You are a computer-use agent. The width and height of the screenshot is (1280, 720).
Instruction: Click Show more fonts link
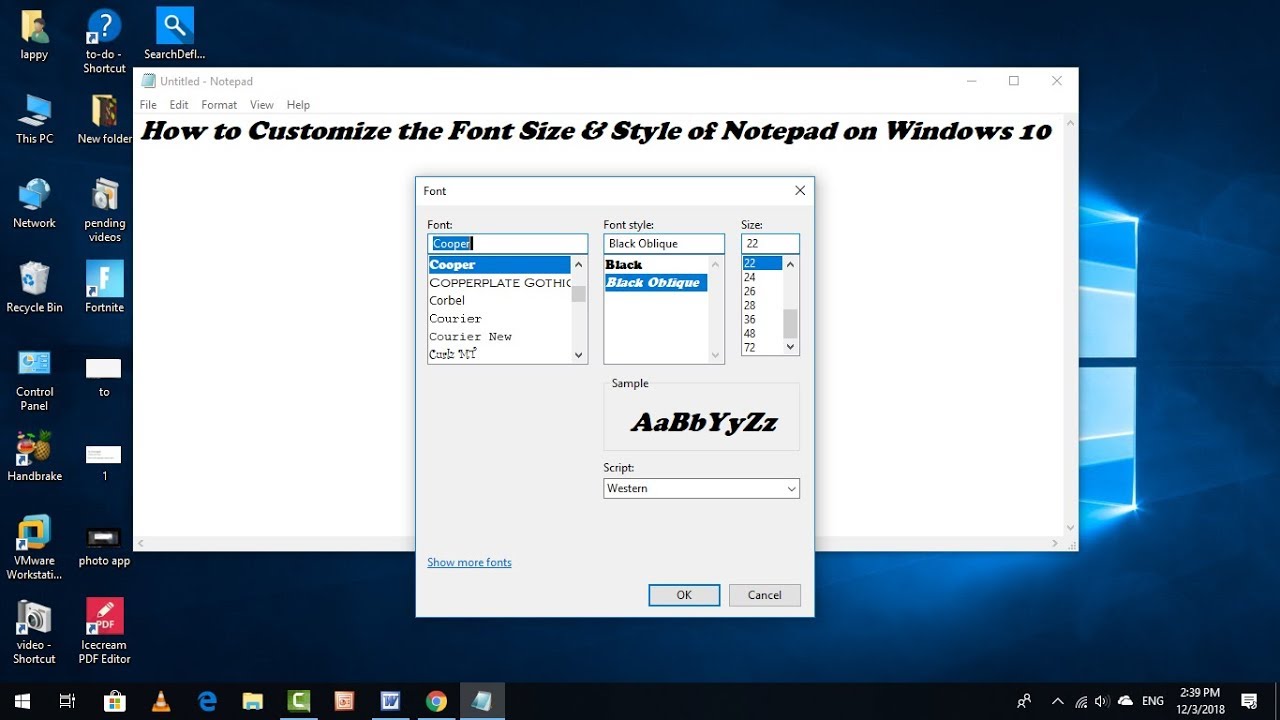469,562
